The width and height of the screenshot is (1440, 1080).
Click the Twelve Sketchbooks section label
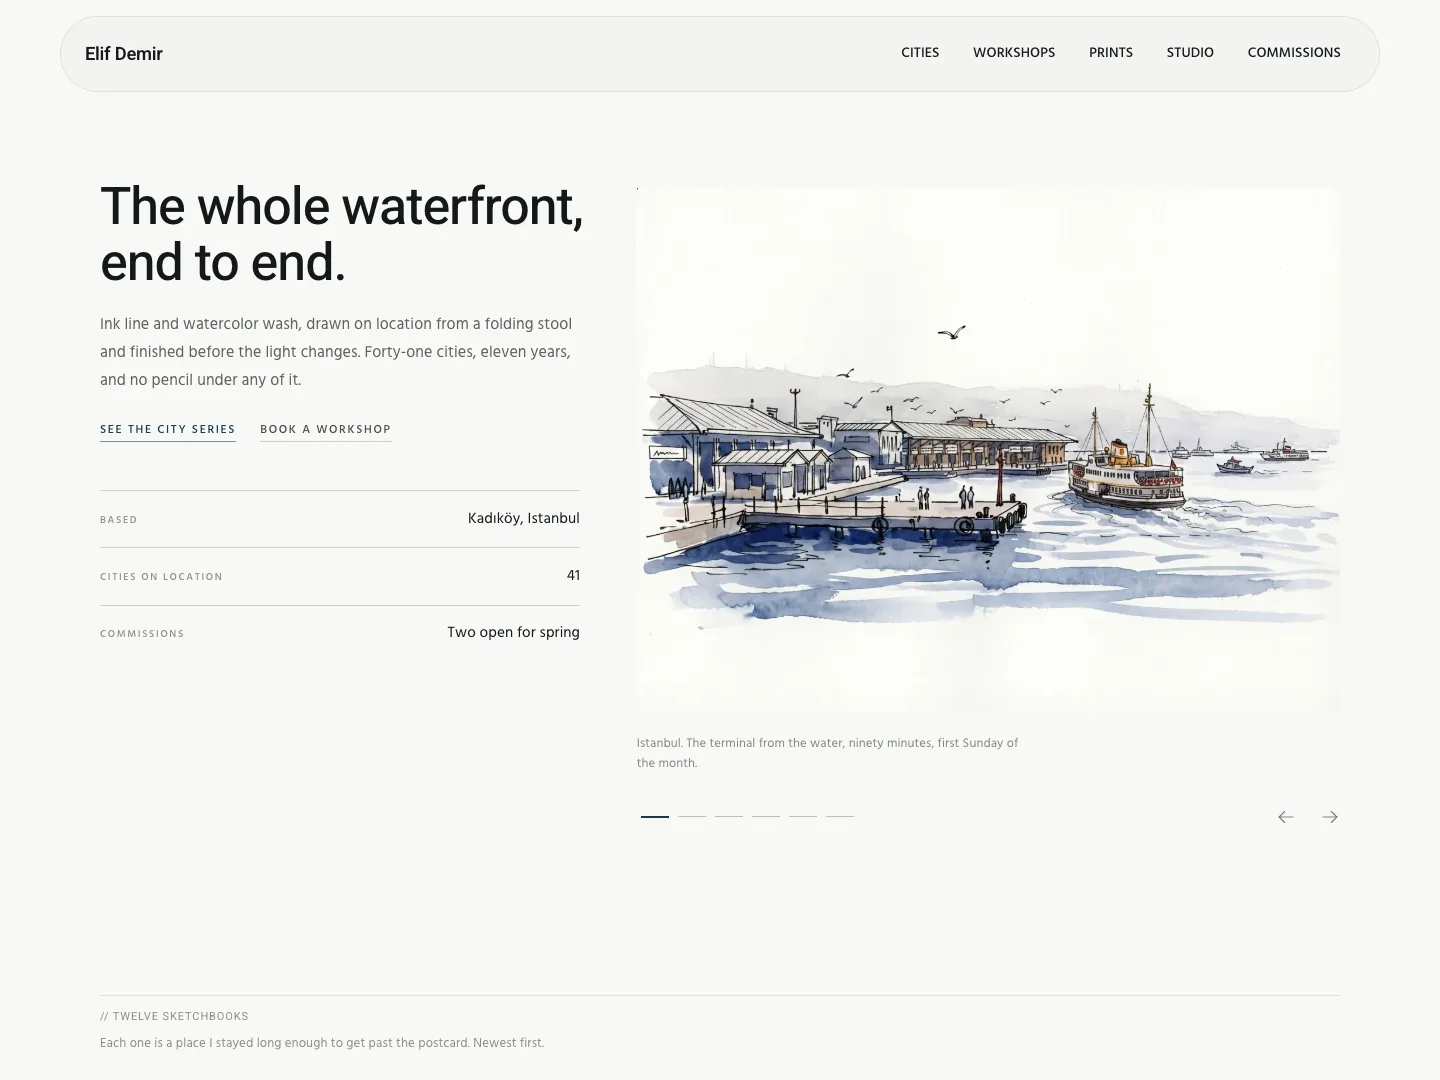174,1016
